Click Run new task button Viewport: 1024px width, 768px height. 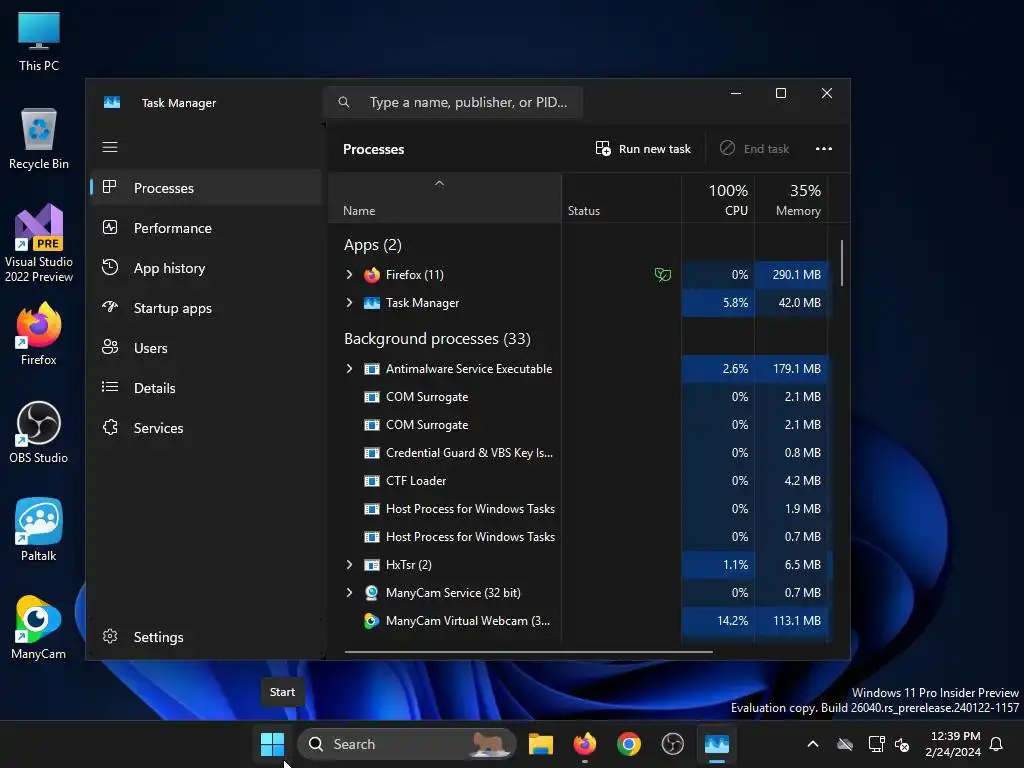point(643,149)
